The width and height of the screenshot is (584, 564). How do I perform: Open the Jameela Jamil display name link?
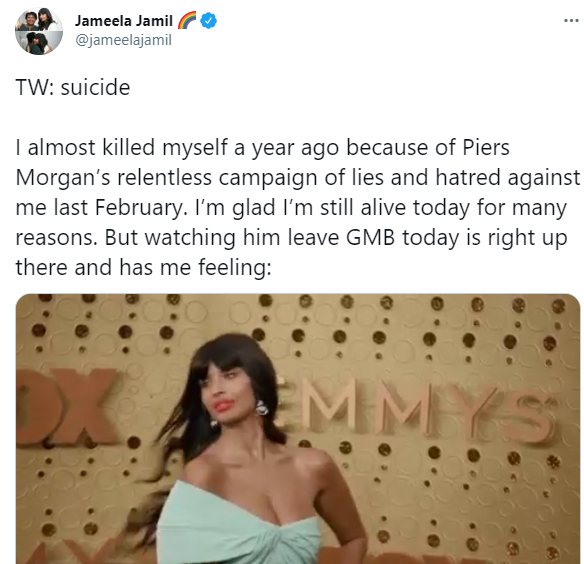pos(124,21)
